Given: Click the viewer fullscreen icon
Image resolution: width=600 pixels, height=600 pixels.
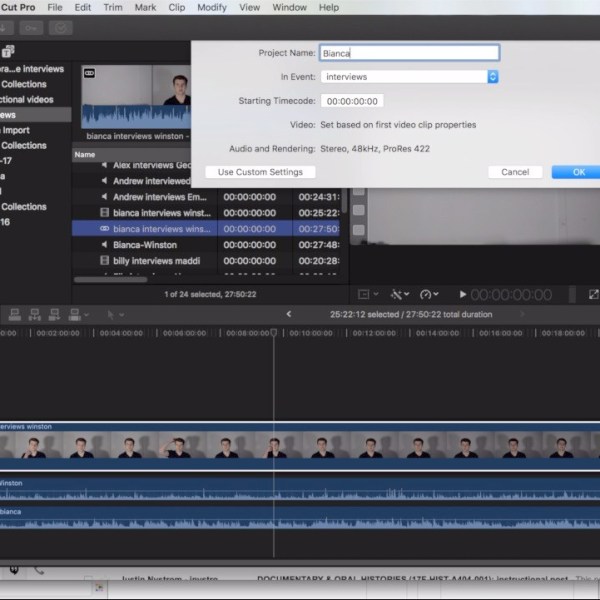Looking at the screenshot, I should [x=595, y=295].
